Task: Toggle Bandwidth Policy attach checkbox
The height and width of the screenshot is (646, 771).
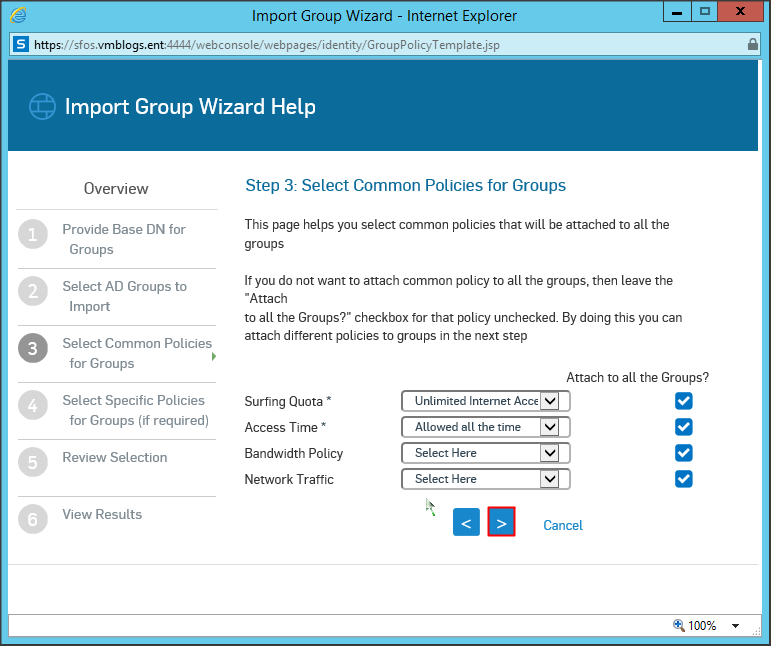Action: (684, 453)
